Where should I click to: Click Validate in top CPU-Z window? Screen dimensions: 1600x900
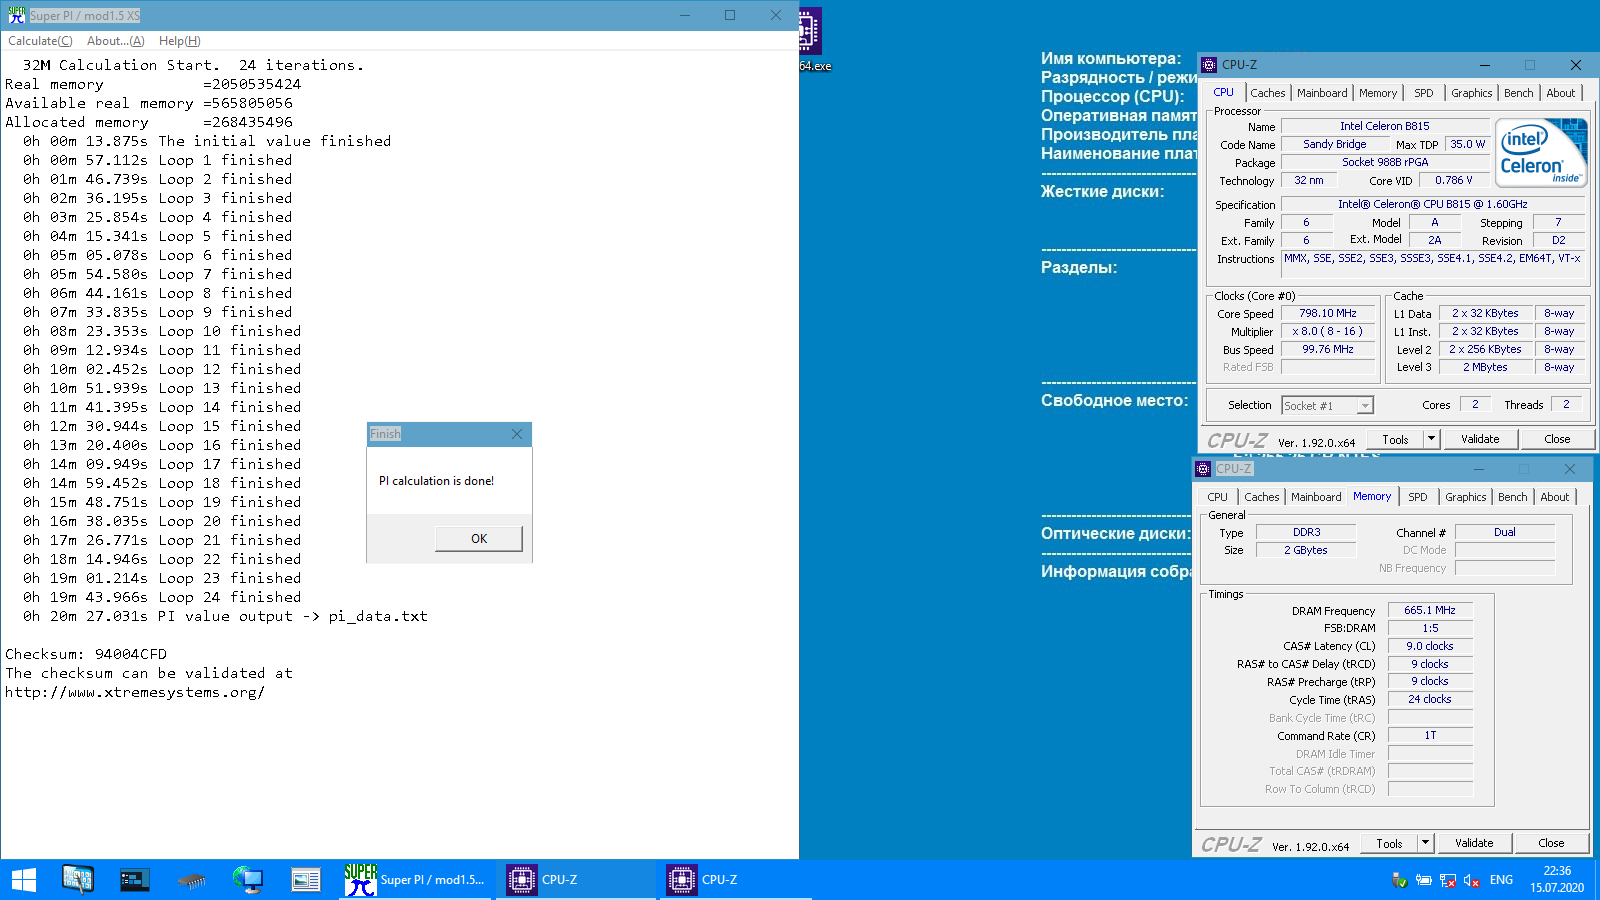(1480, 439)
